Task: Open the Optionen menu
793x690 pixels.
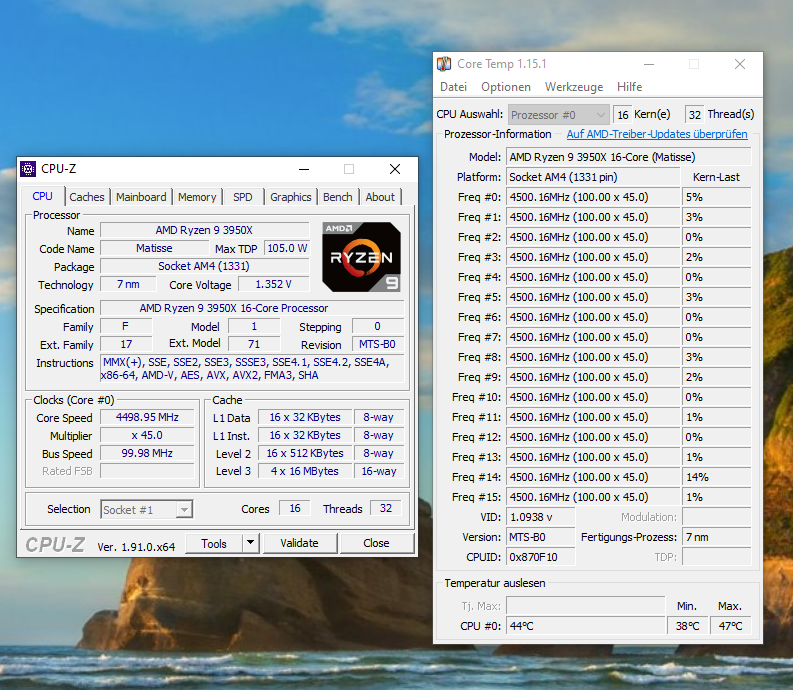Action: (506, 87)
